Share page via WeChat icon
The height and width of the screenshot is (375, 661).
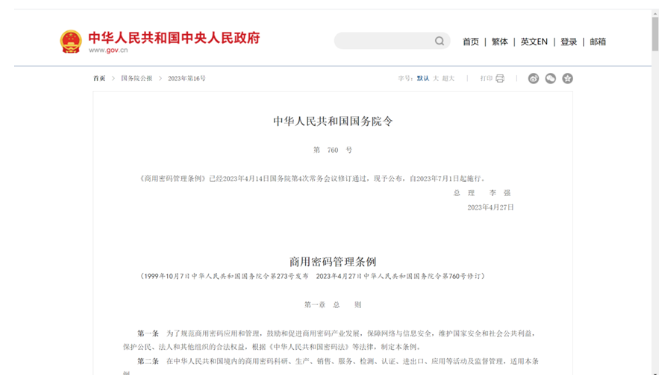tap(551, 78)
